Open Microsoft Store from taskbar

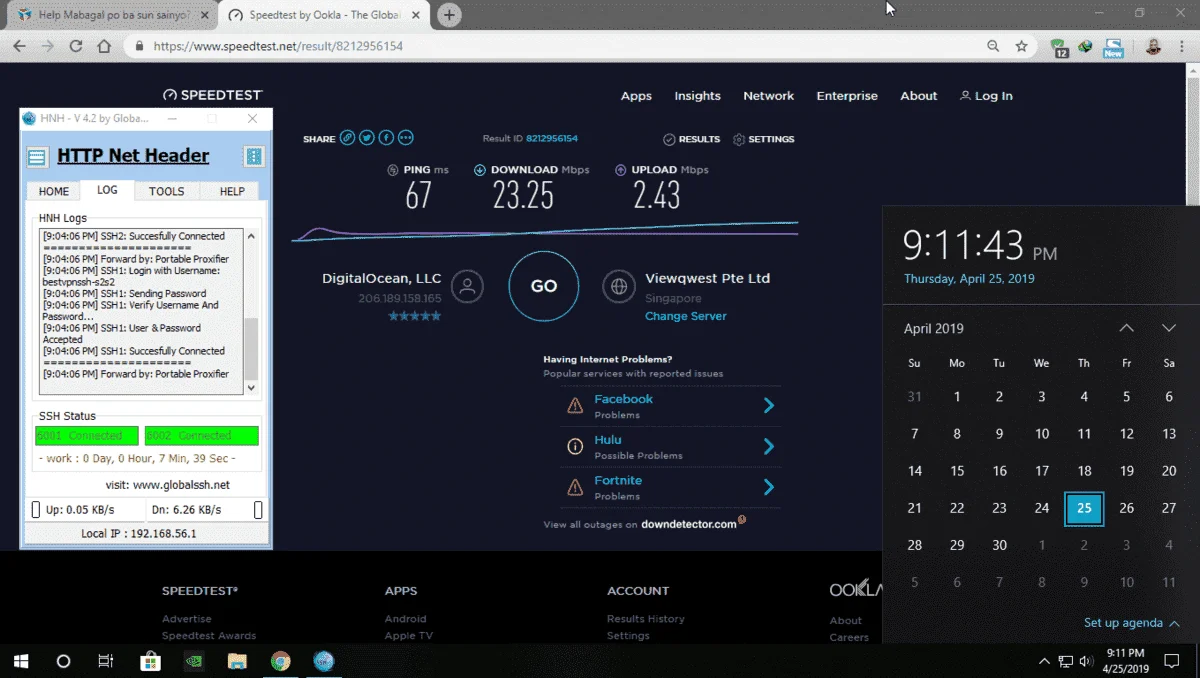tap(150, 661)
